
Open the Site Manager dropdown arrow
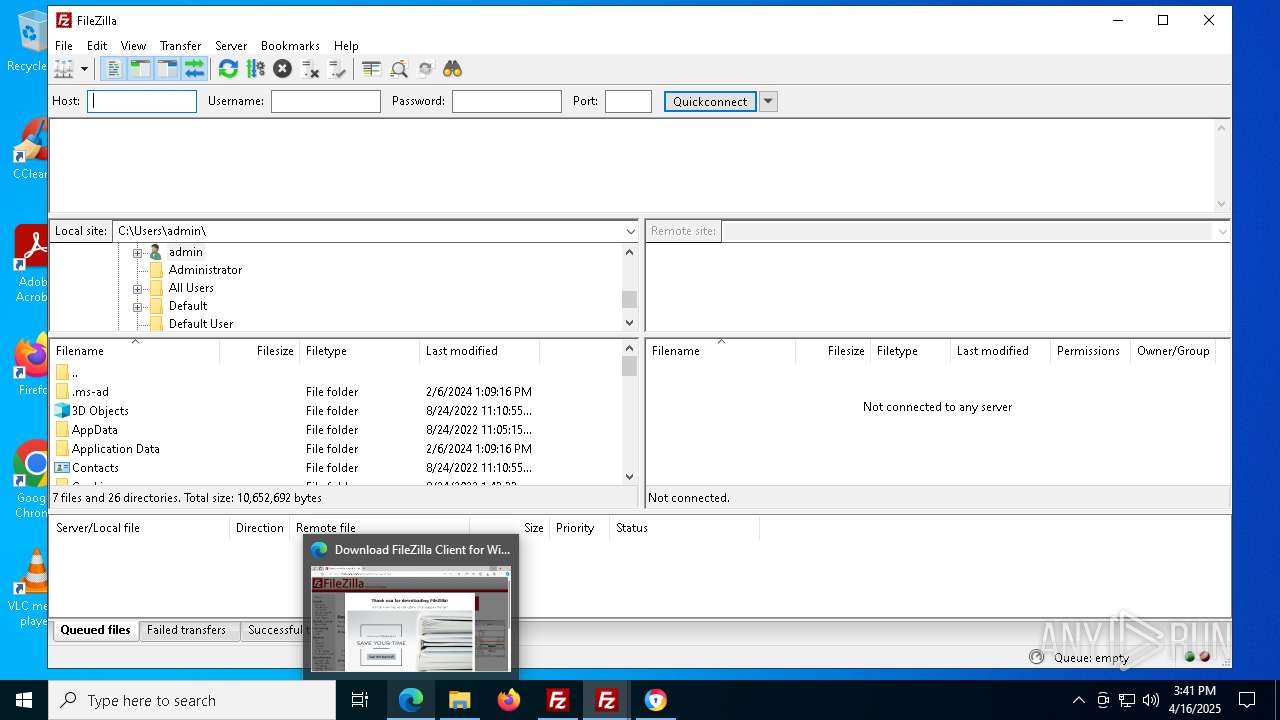click(84, 69)
